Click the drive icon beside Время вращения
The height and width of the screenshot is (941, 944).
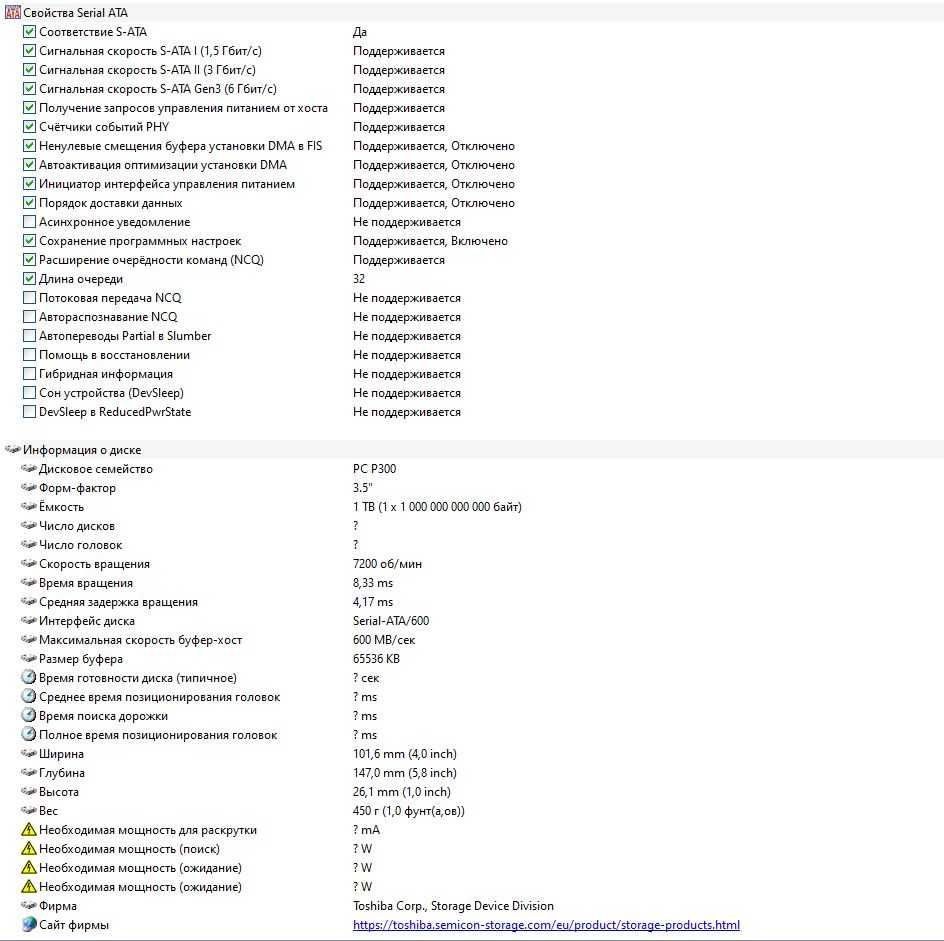(x=28, y=582)
